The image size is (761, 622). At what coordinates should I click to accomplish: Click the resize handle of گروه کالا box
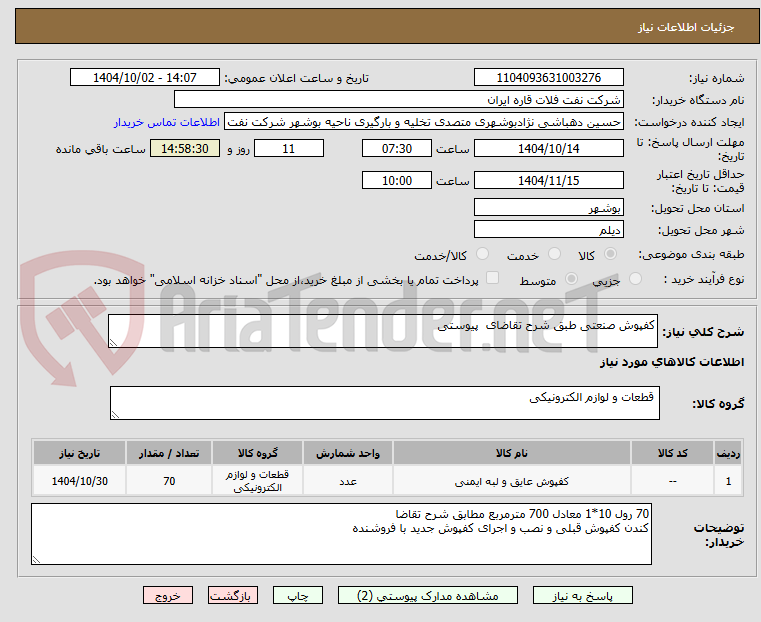(x=115, y=415)
